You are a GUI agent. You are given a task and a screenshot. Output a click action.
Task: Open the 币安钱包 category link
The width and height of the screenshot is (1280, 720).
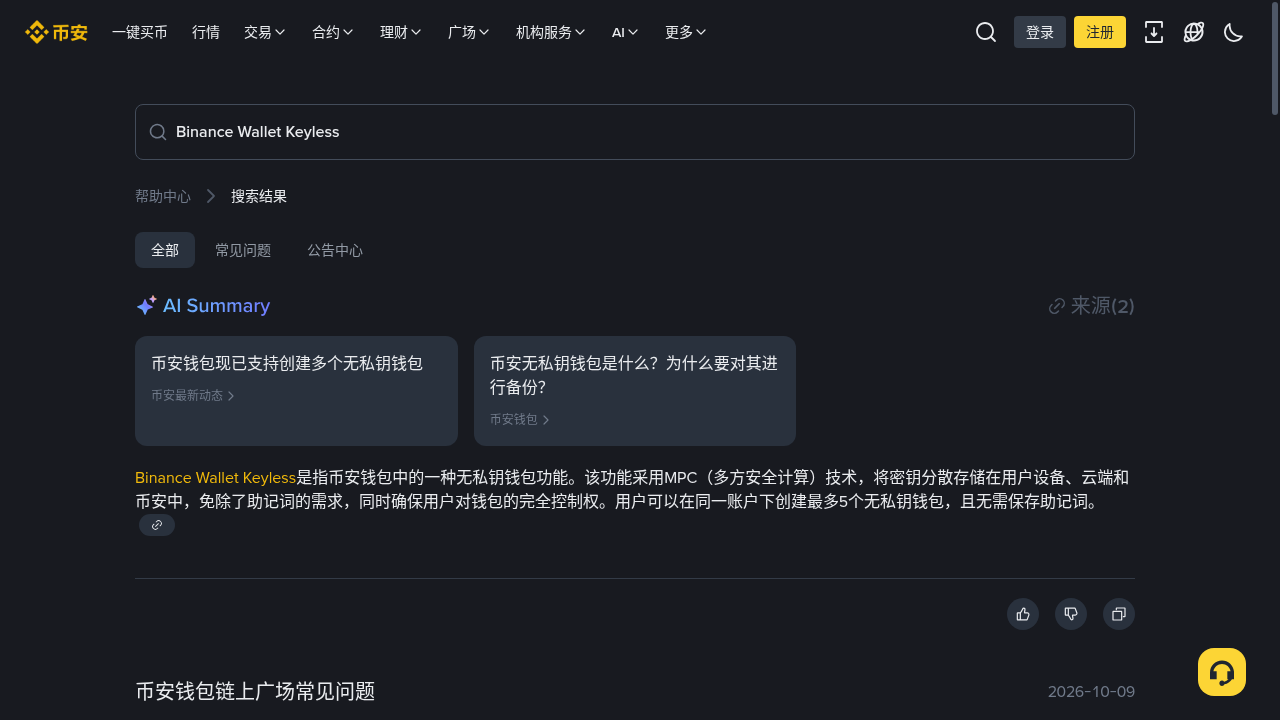point(520,419)
